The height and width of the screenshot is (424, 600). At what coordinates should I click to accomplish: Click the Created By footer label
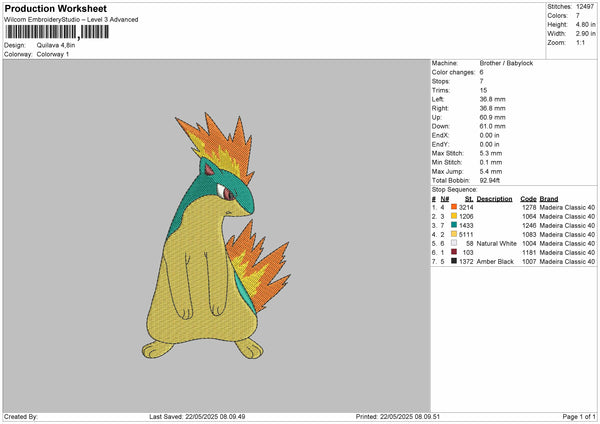pyautogui.click(x=21, y=417)
